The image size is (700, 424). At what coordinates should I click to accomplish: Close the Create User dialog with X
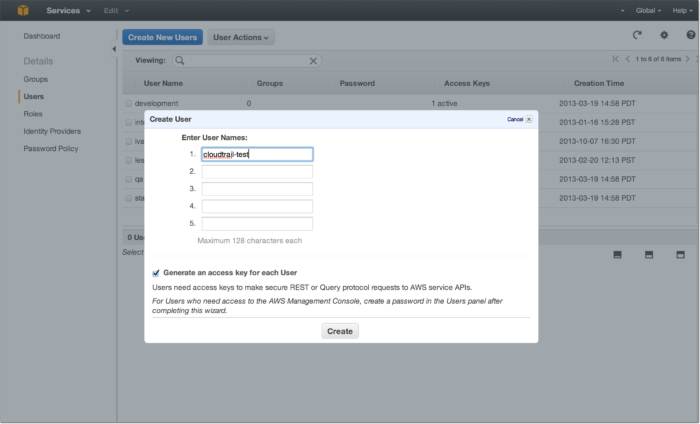(529, 119)
